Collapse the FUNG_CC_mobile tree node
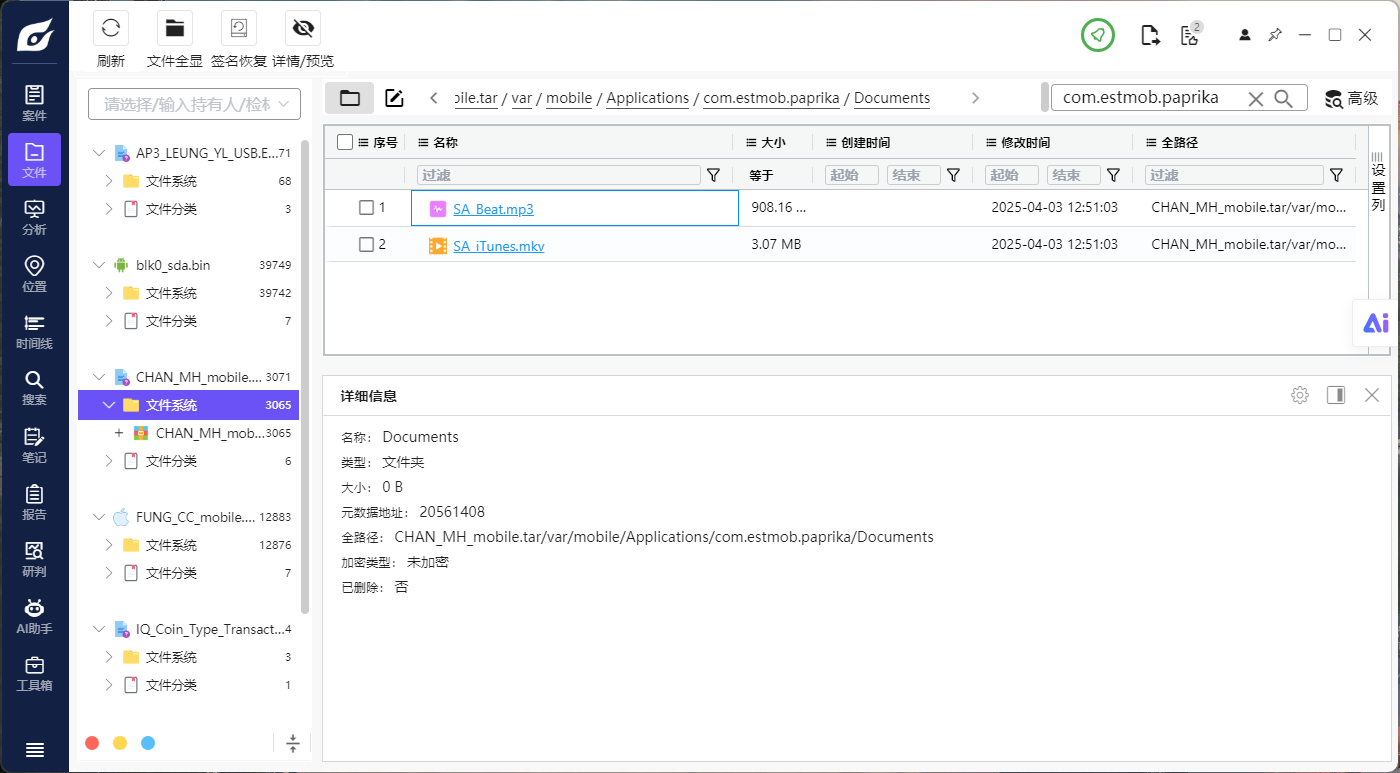1400x773 pixels. coord(98,517)
